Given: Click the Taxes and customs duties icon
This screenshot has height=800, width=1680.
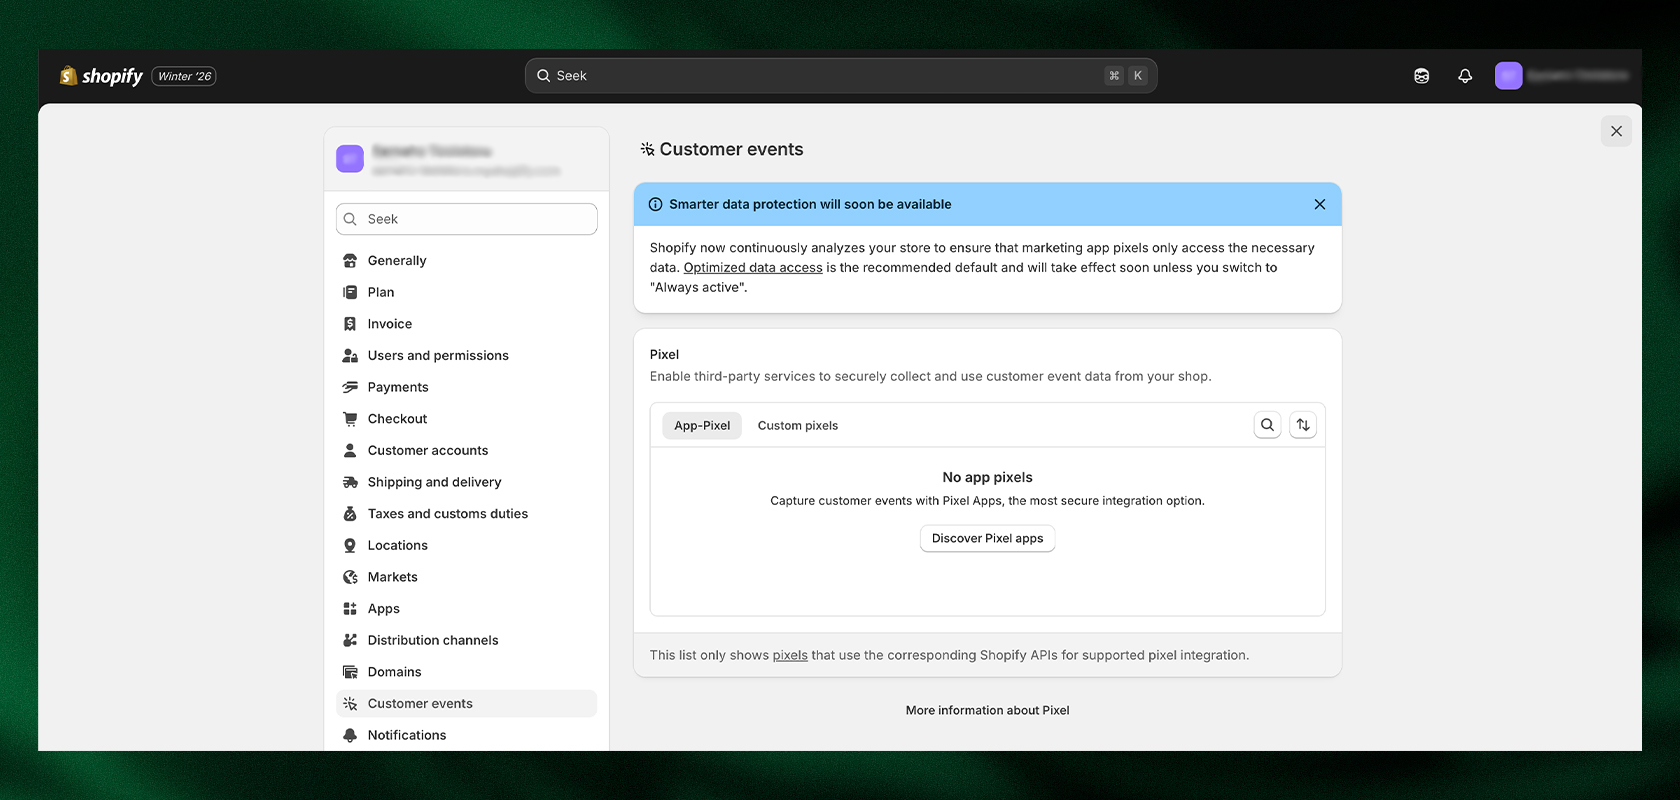Looking at the screenshot, I should [x=350, y=514].
